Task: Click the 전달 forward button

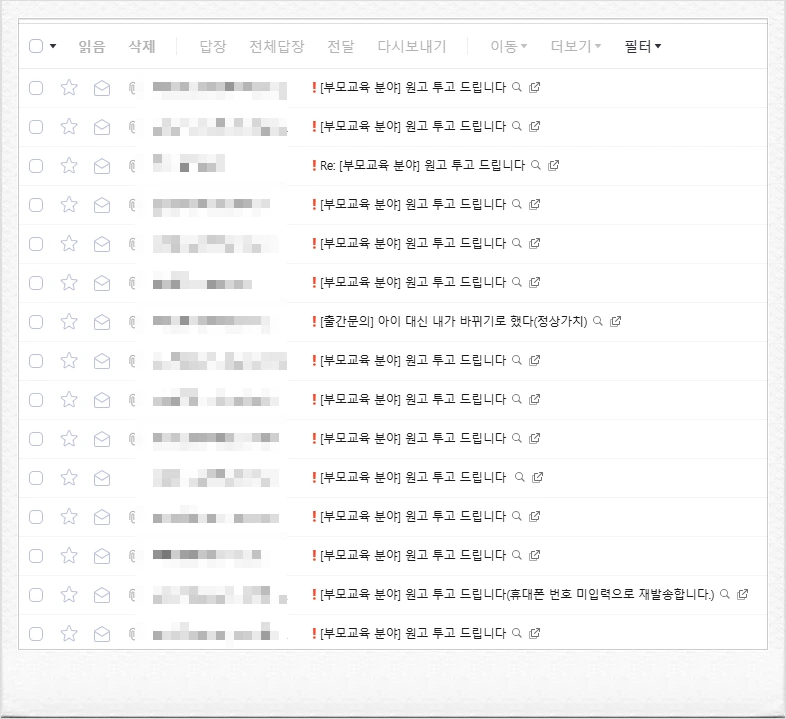Action: 341,47
